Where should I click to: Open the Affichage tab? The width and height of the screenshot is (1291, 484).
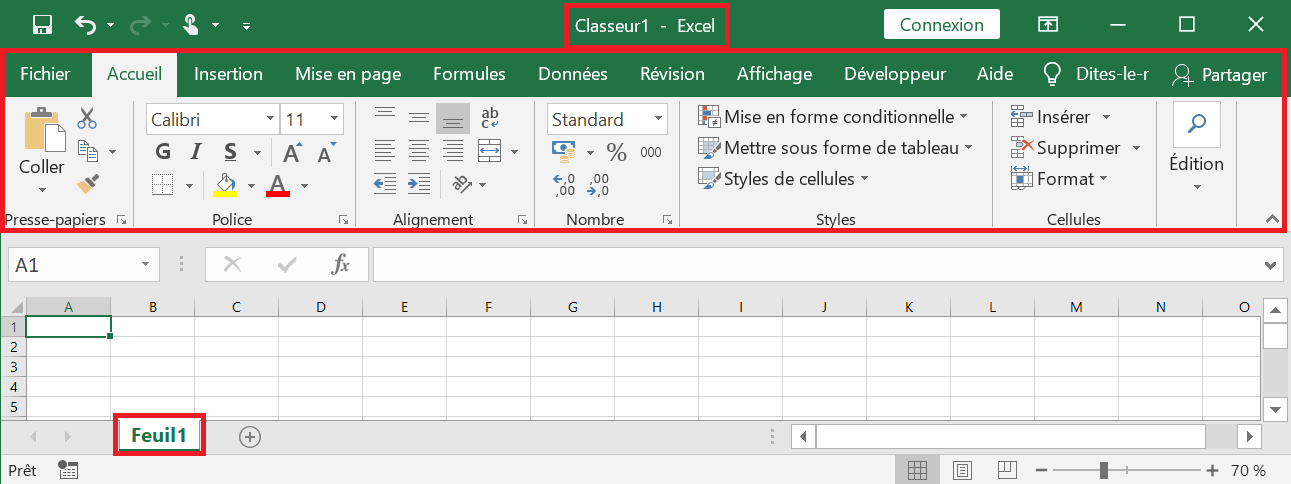pyautogui.click(x=774, y=74)
